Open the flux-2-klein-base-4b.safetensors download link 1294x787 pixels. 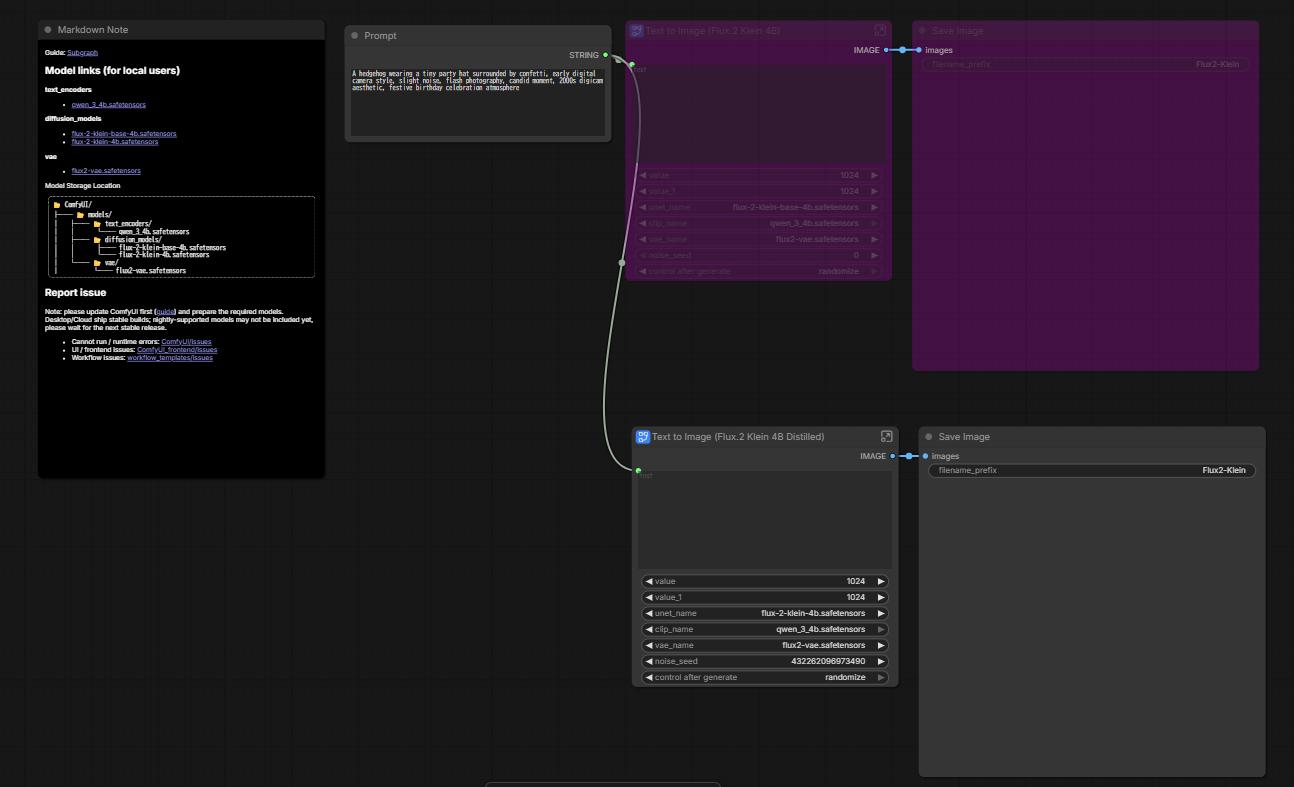point(124,133)
